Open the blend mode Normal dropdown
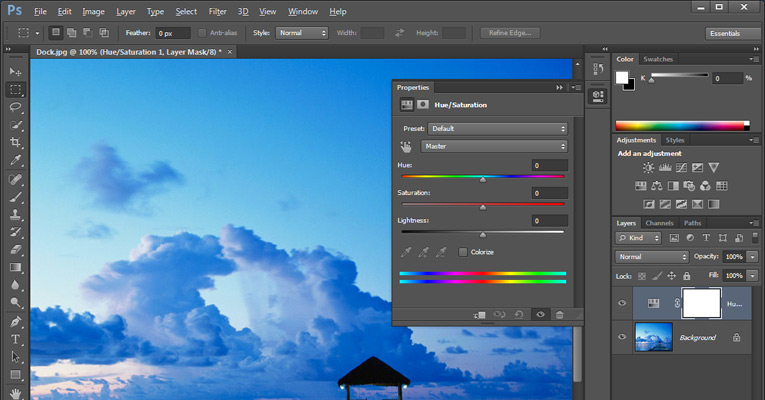 pyautogui.click(x=651, y=257)
